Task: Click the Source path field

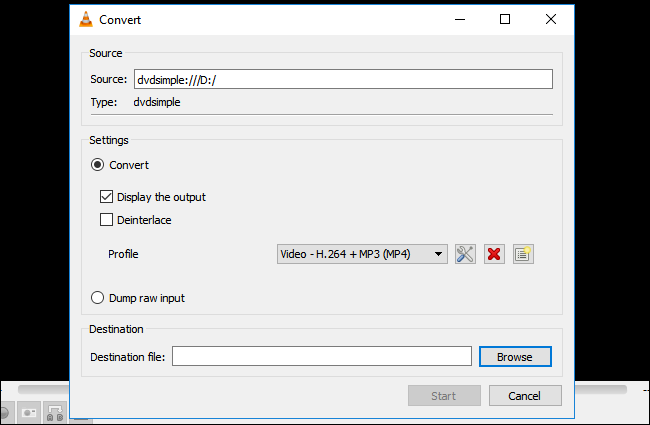Action: pos(343,79)
